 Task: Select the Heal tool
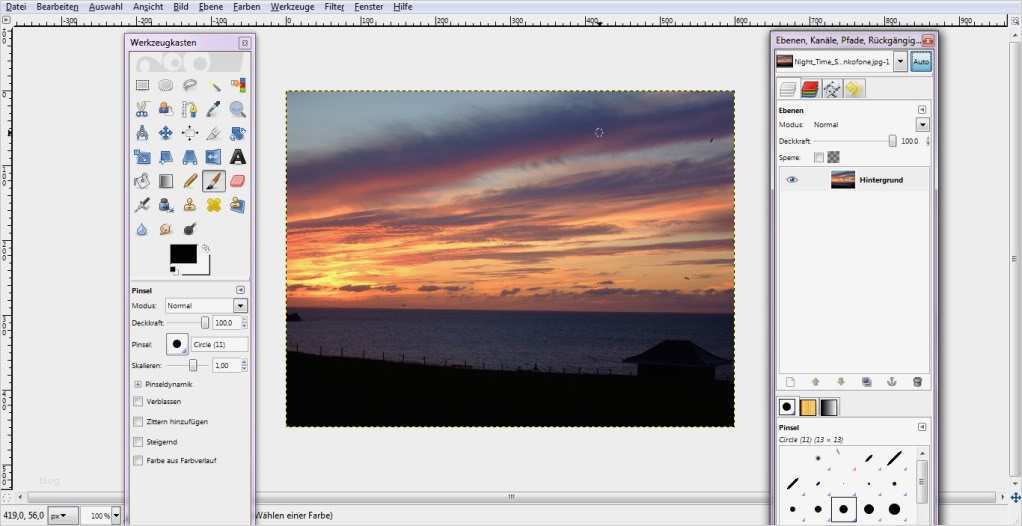coord(214,205)
